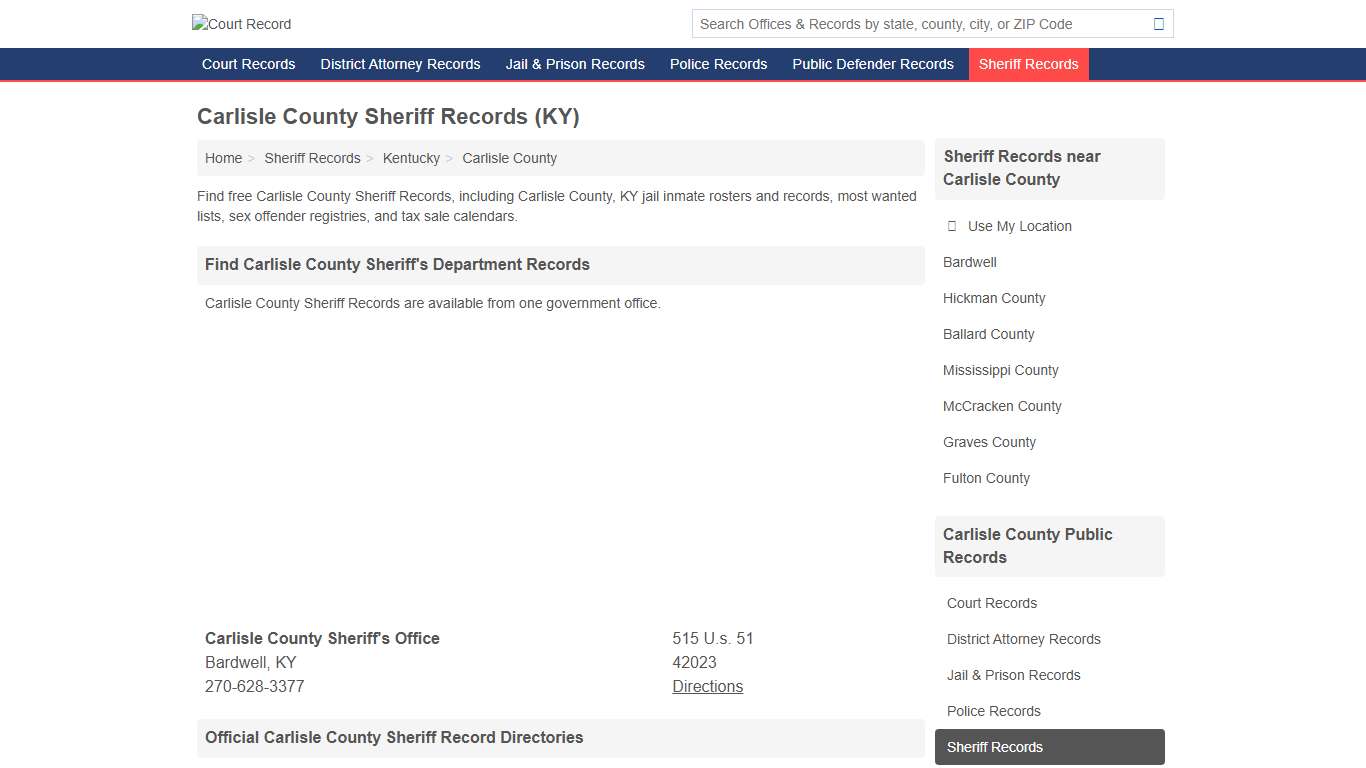
Task: Click the Sheriff Records highlighted sidebar entry
Action: click(x=994, y=747)
